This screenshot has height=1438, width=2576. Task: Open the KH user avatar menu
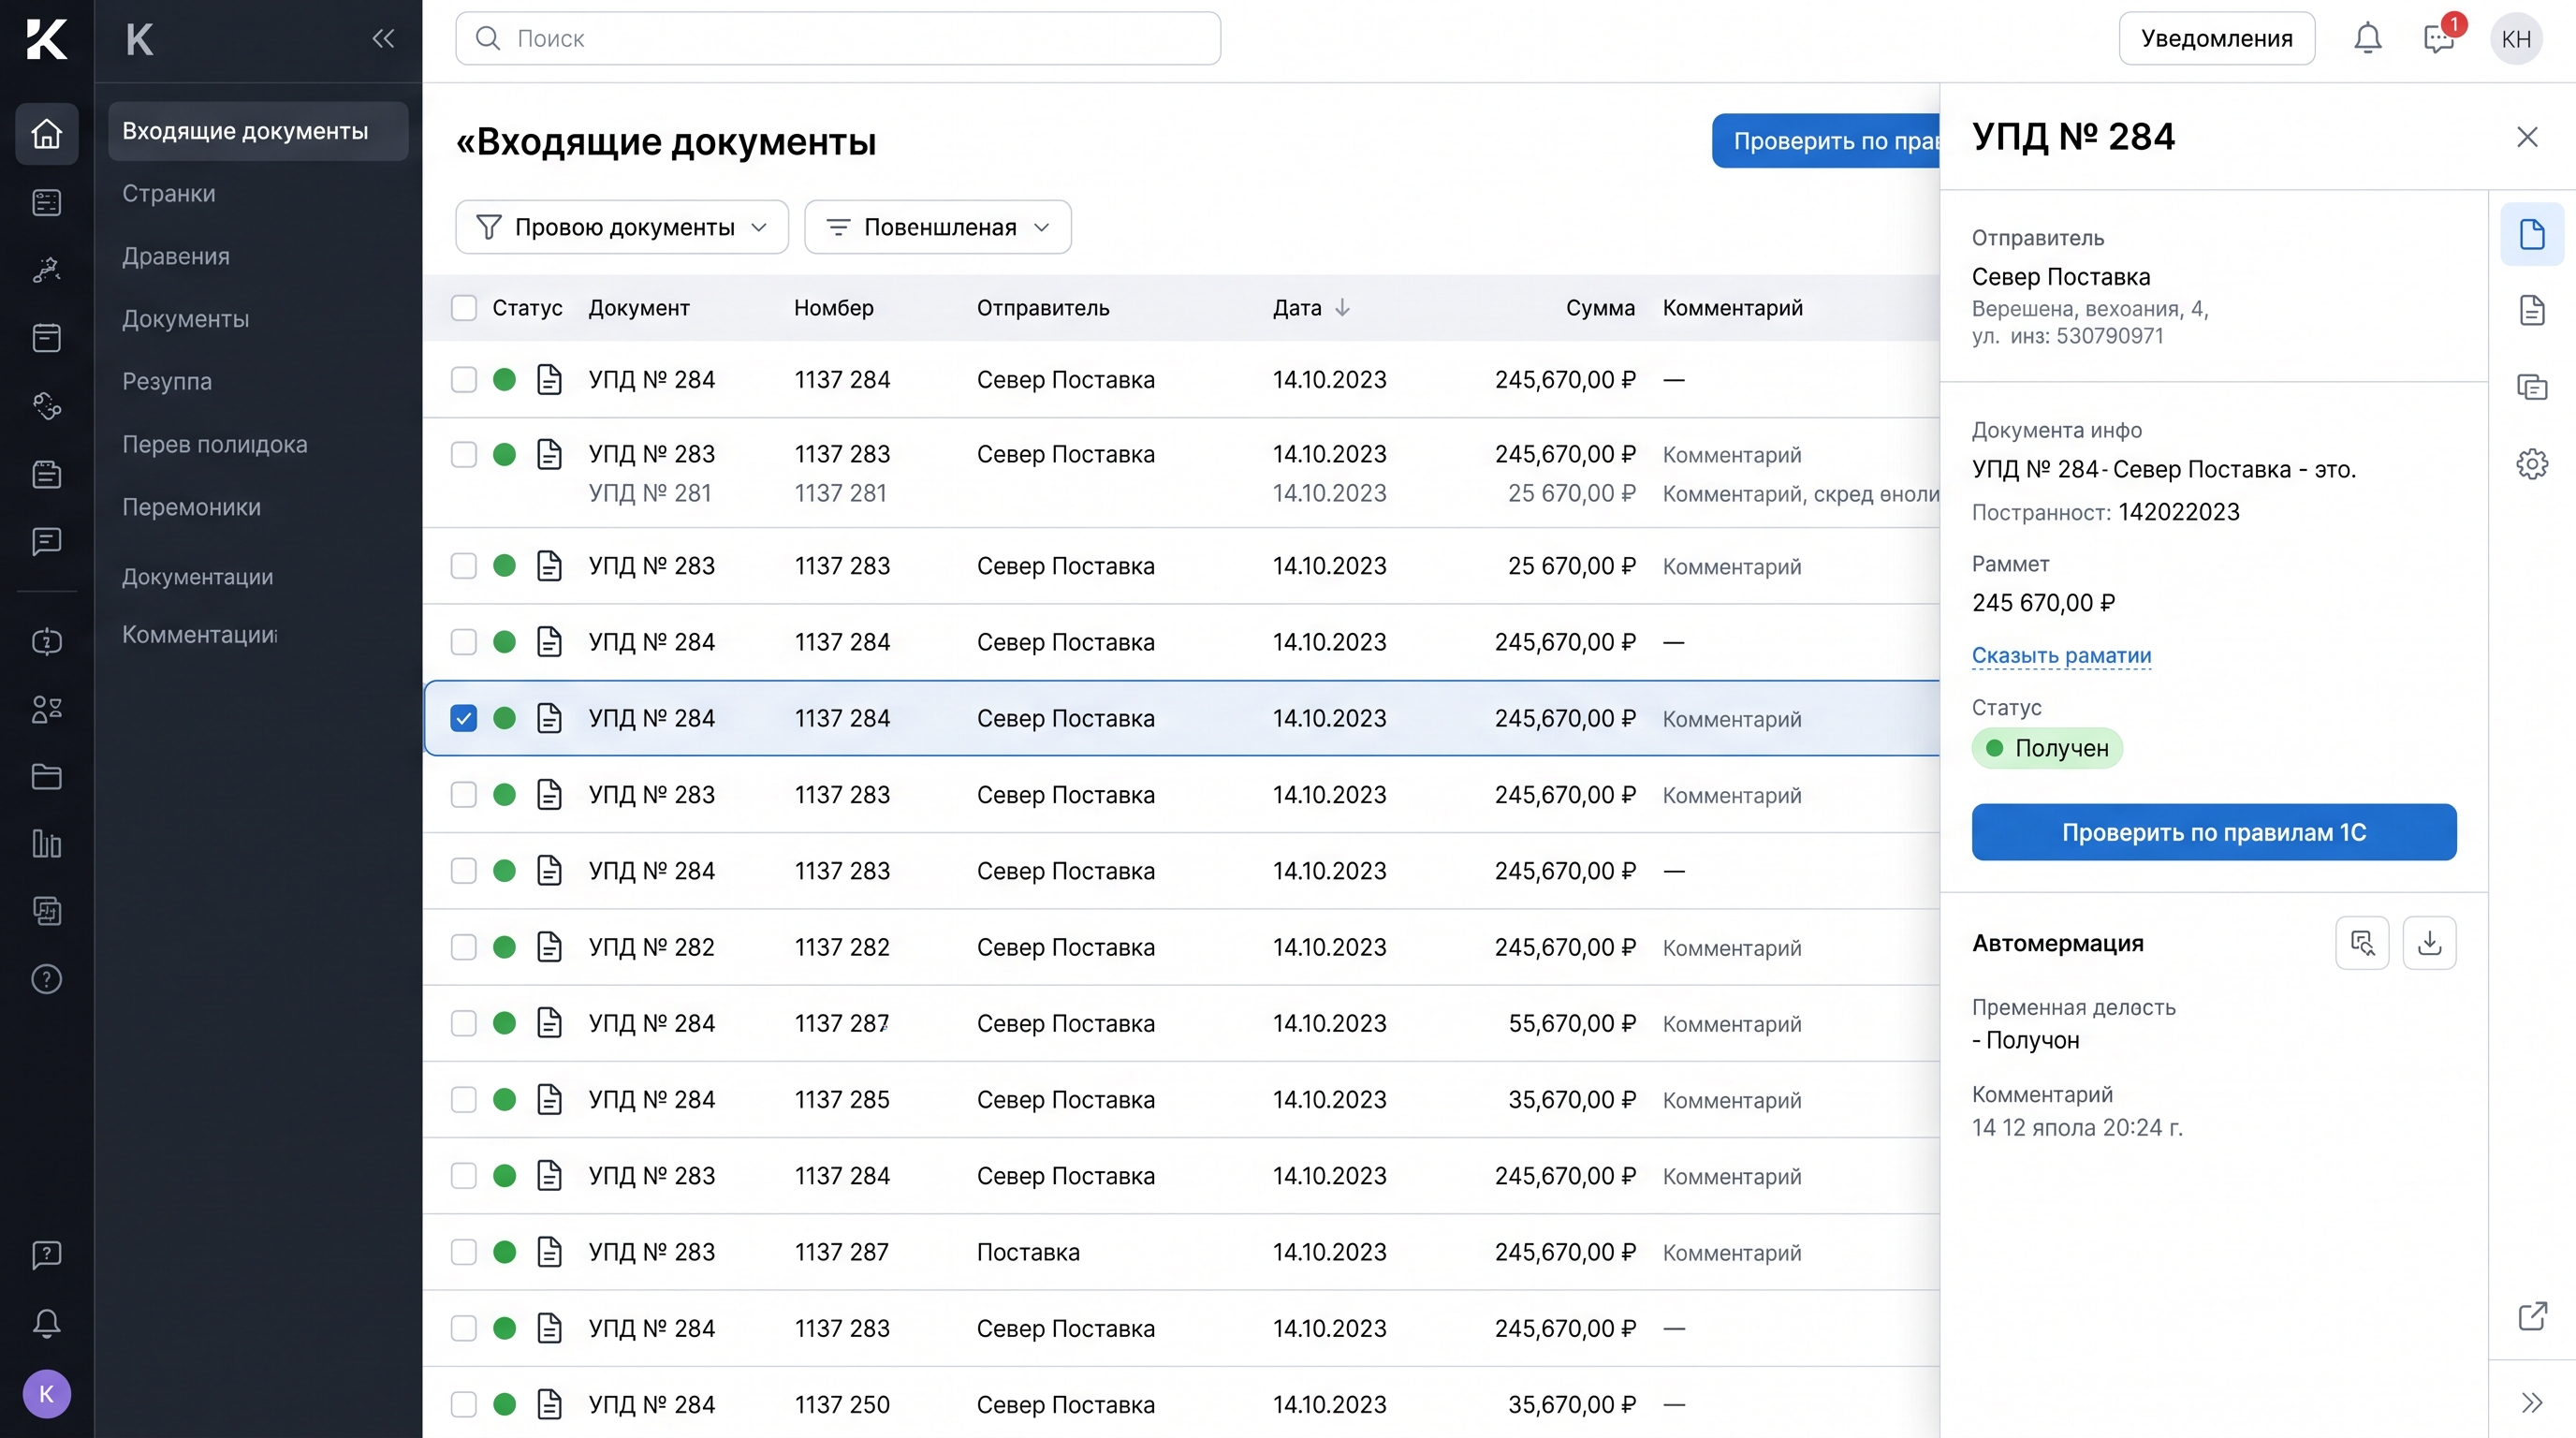point(2516,39)
